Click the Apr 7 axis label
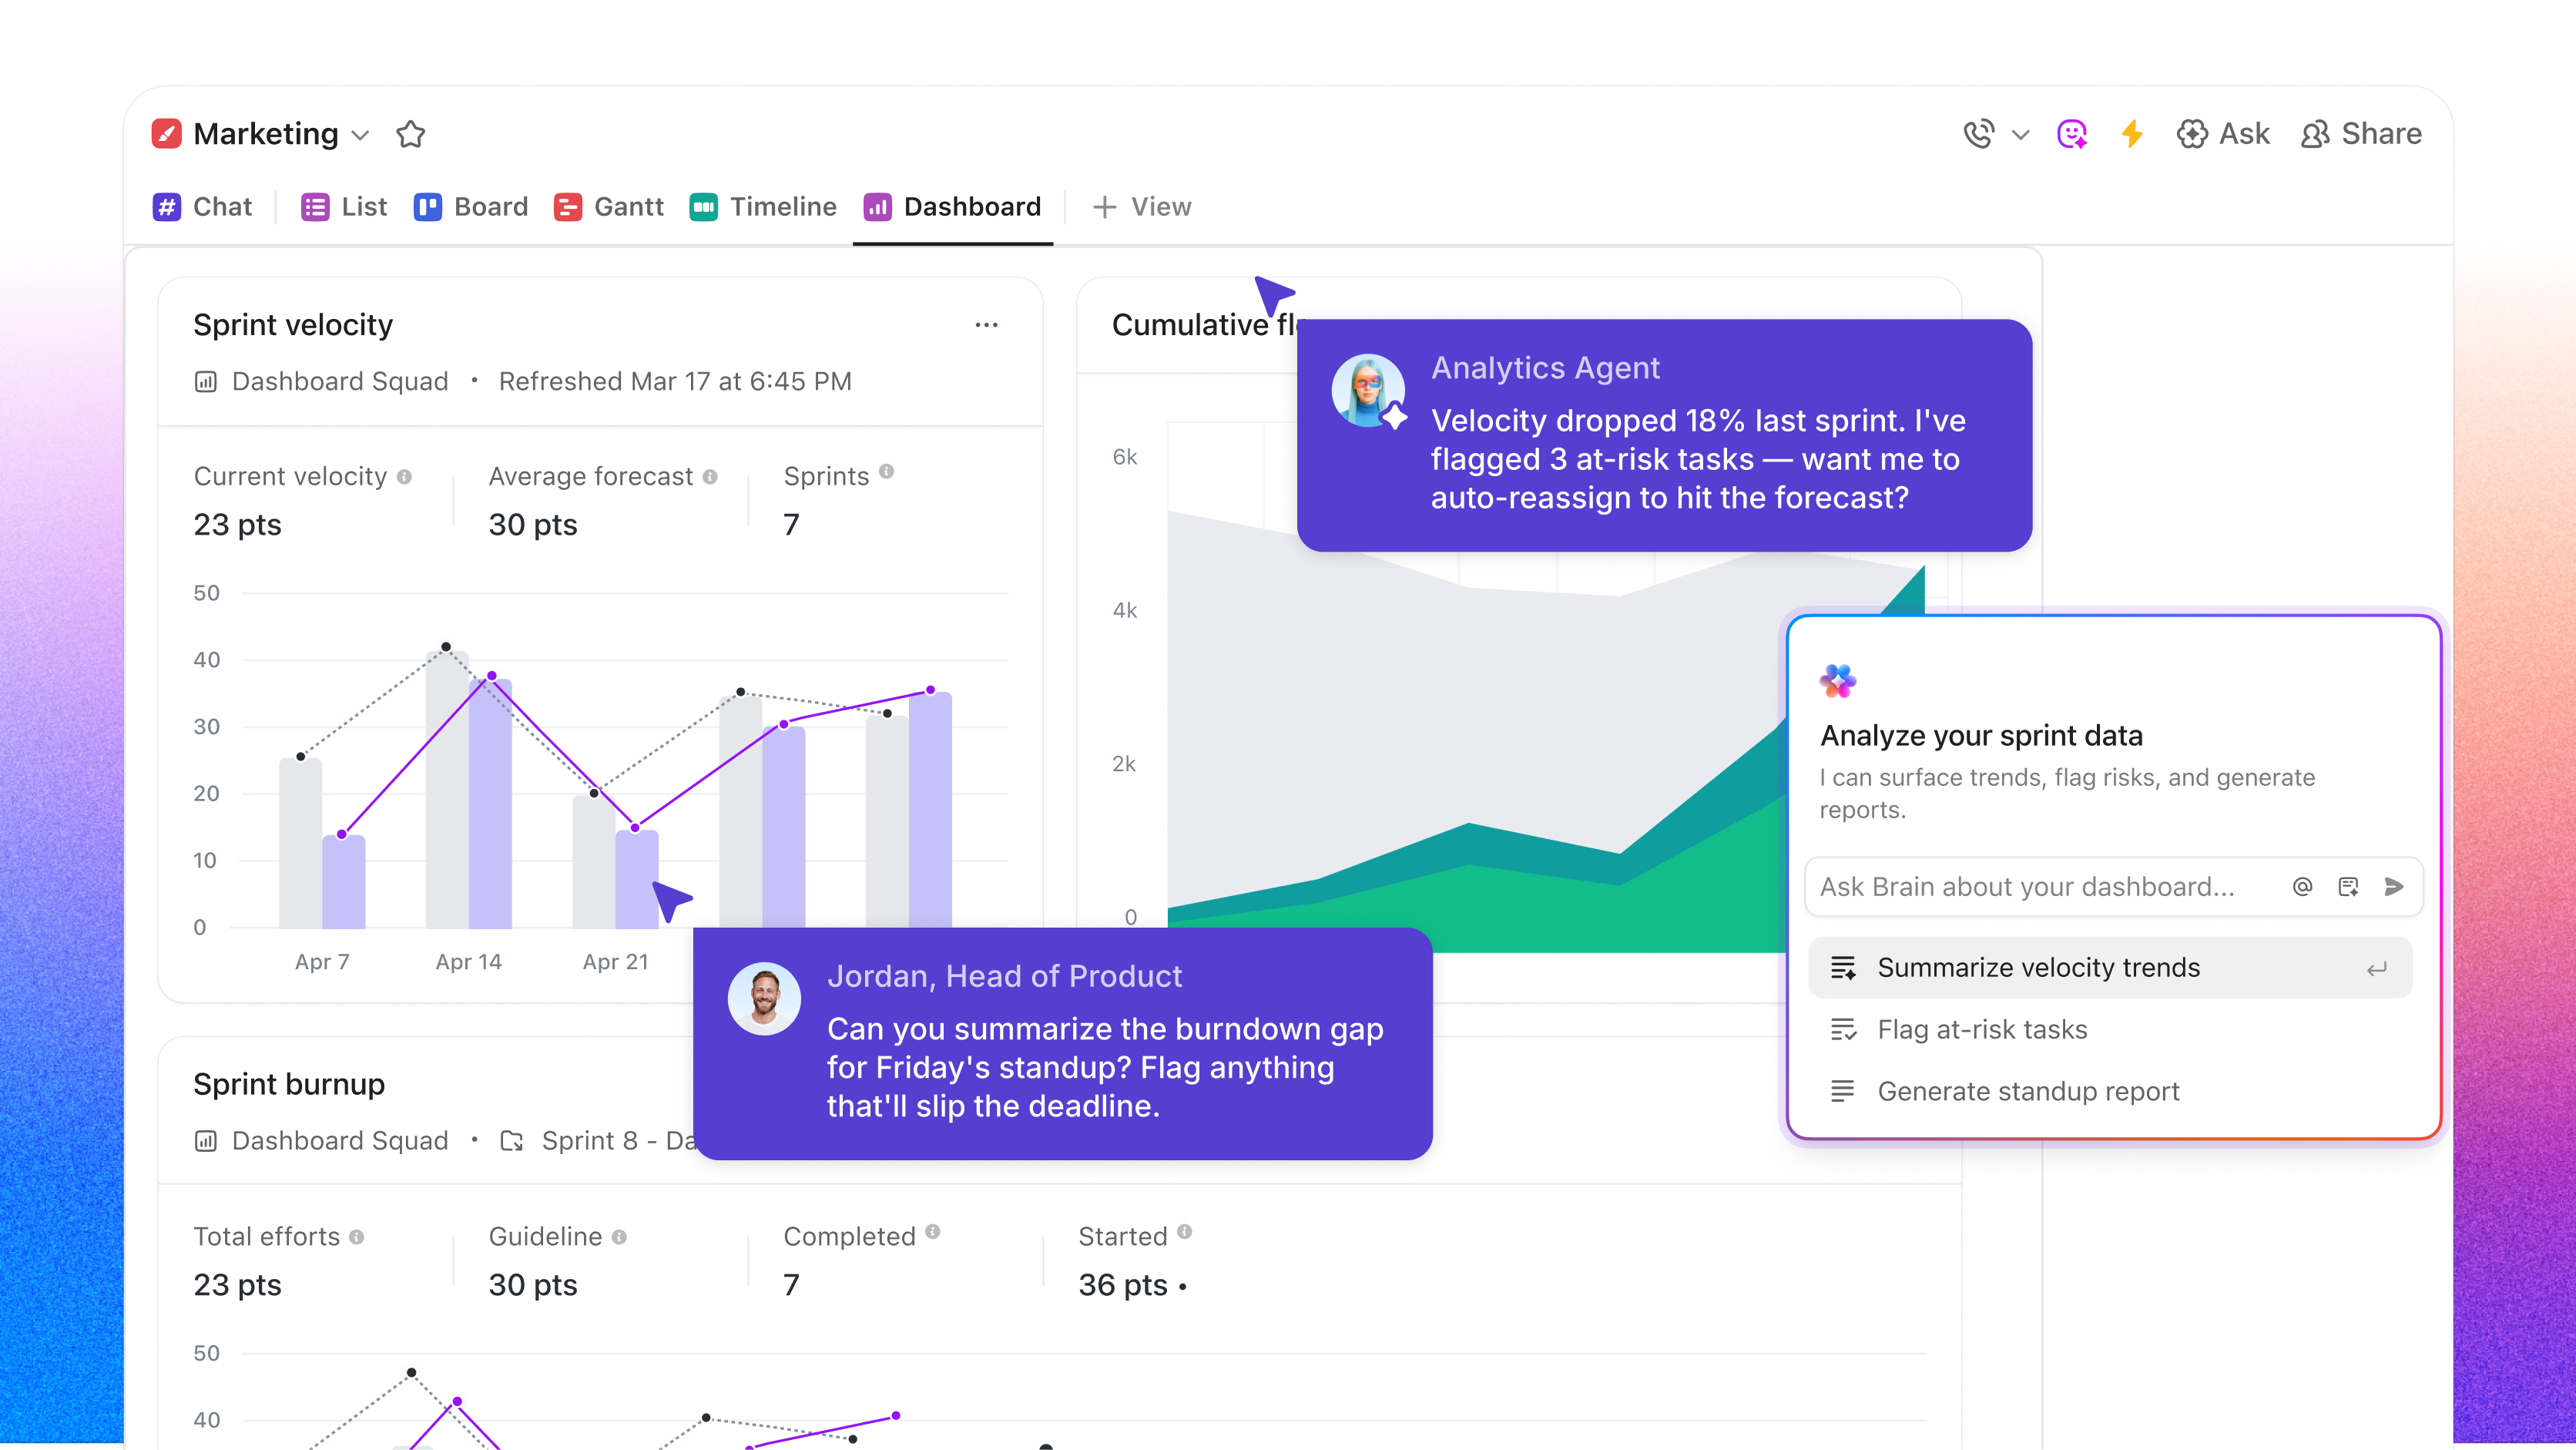This screenshot has height=1450, width=2576. point(322,963)
